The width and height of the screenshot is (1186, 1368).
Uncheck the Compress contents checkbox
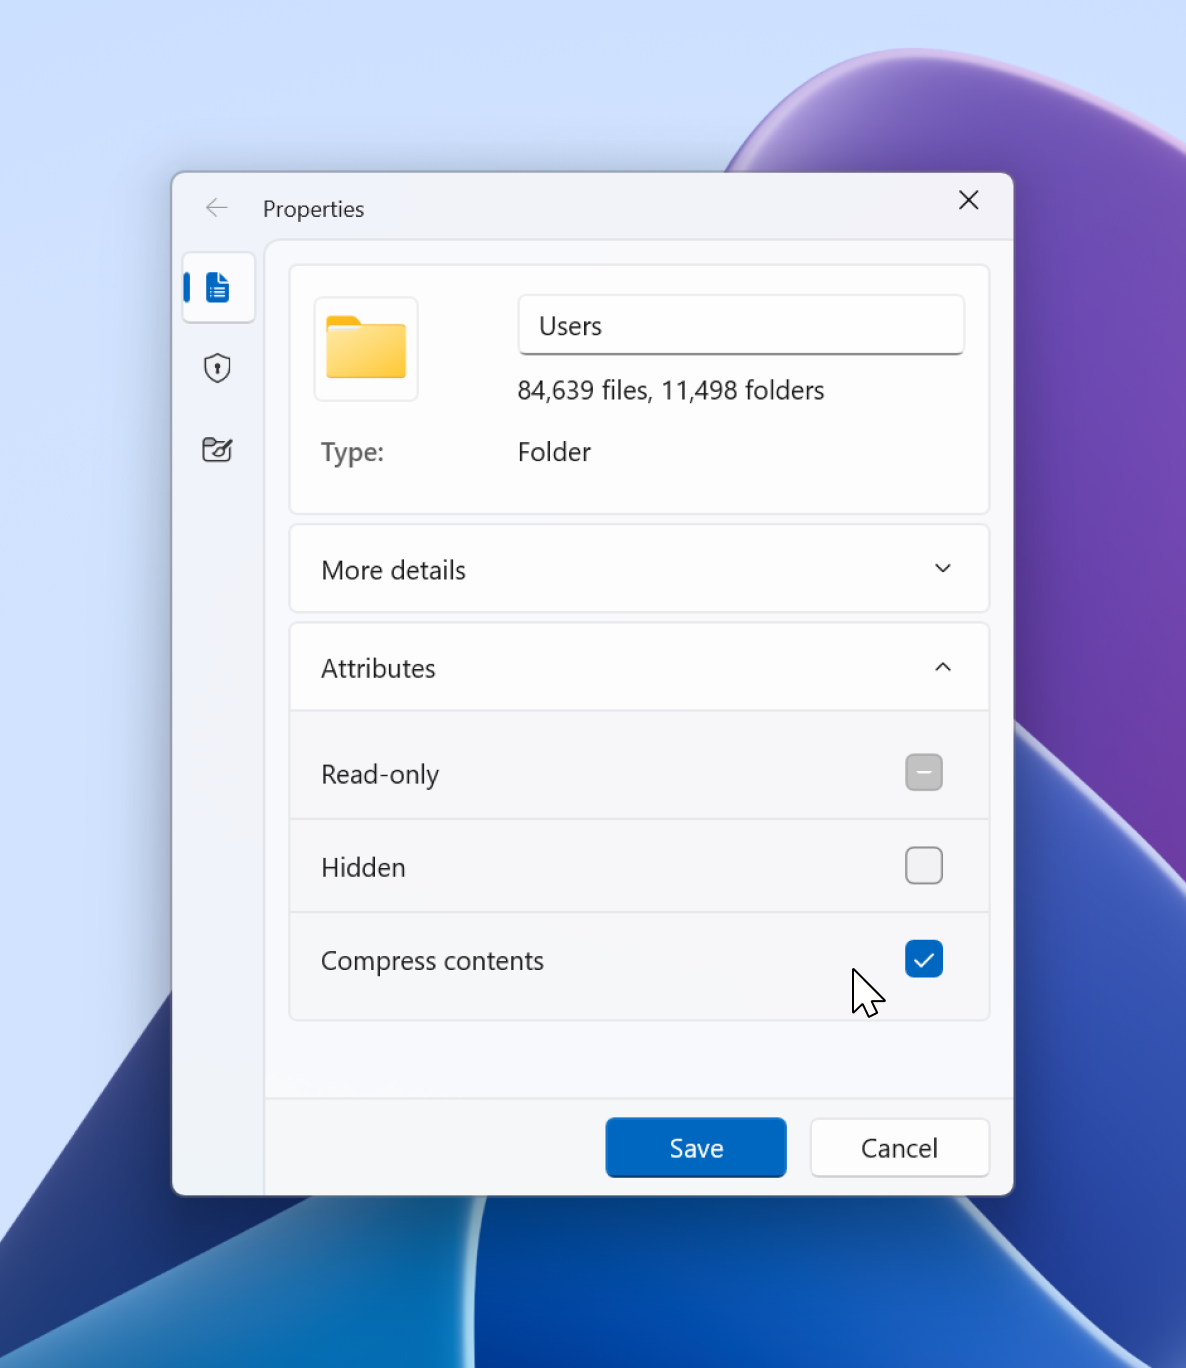(923, 959)
